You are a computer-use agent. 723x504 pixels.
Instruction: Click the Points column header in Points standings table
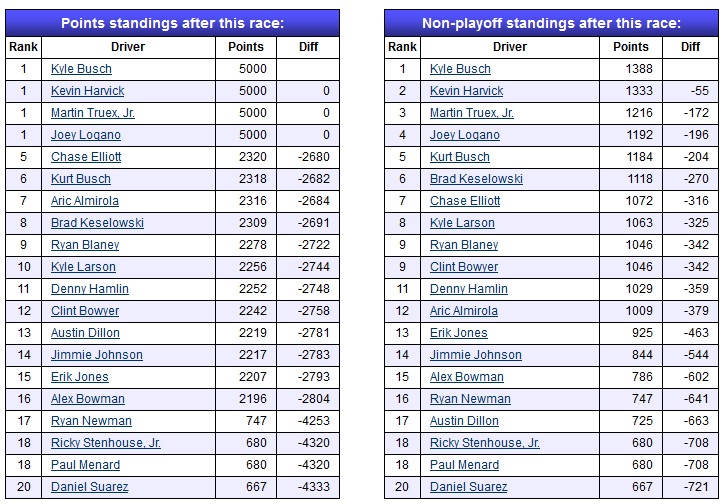tap(245, 47)
